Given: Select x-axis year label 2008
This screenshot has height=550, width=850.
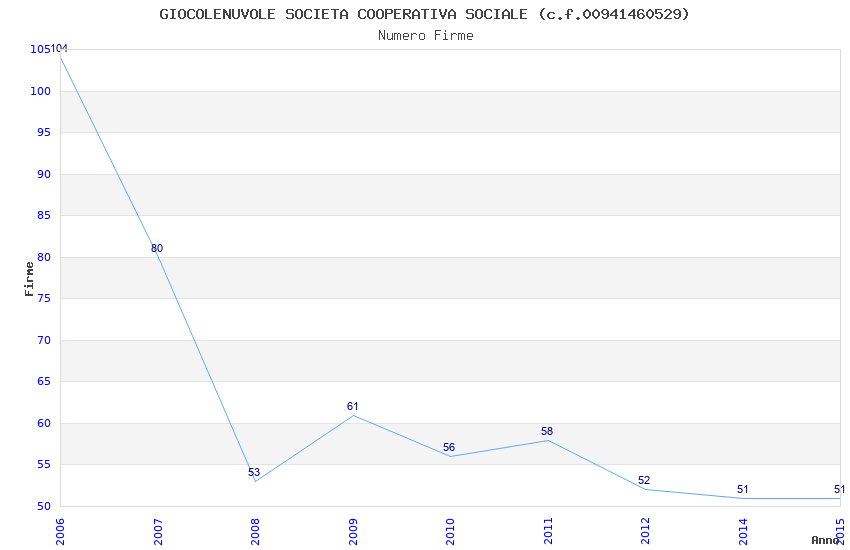Looking at the screenshot, I should (255, 531).
